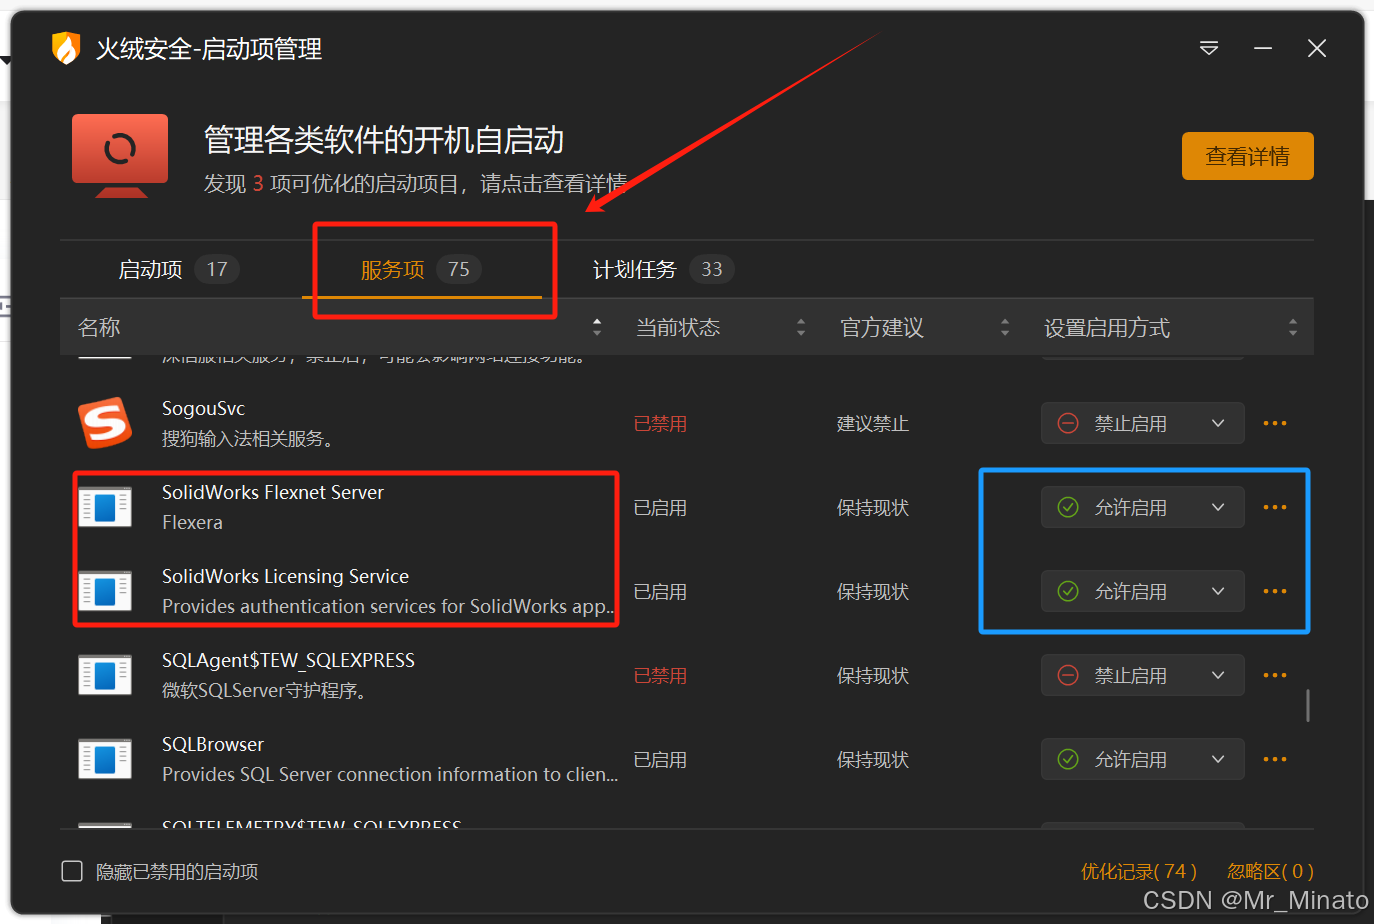Click 建议禁止 advice in SogouSvc row
This screenshot has width=1374, height=924.
873,423
